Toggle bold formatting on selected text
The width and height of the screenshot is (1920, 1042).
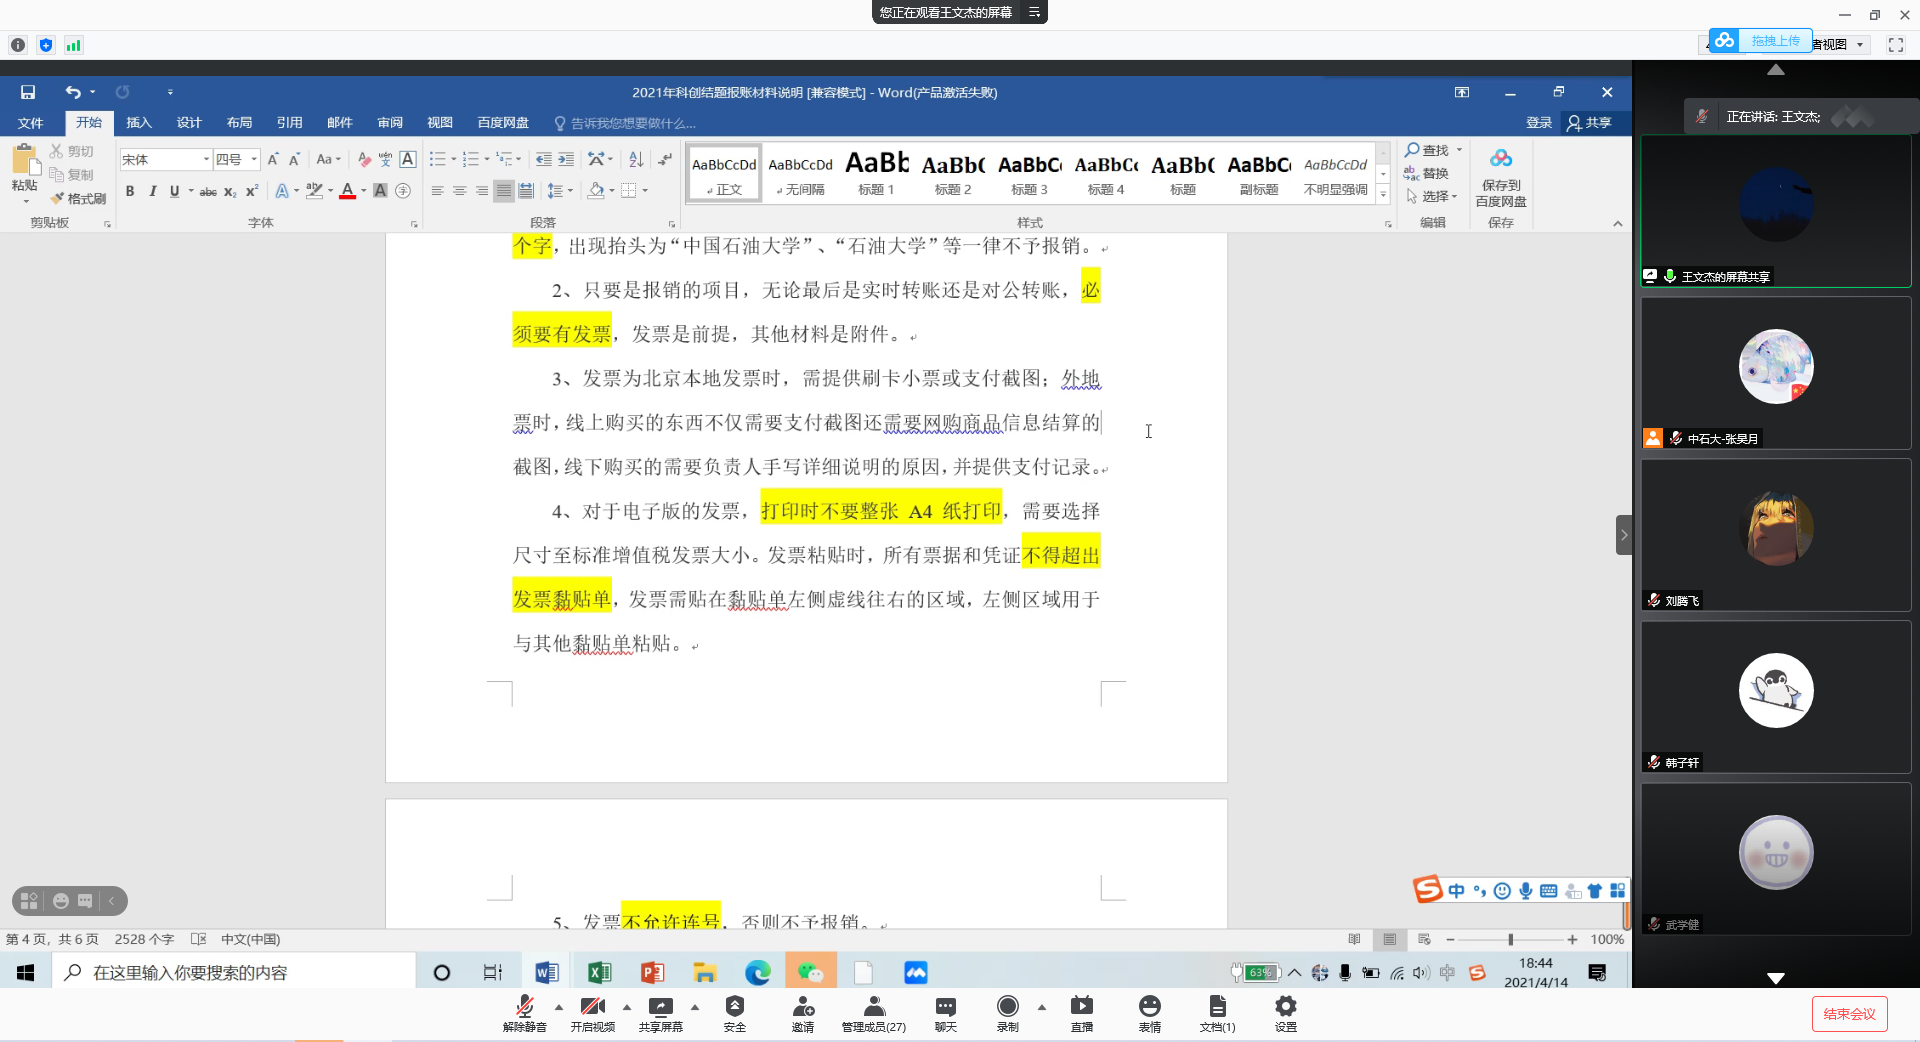click(x=130, y=190)
